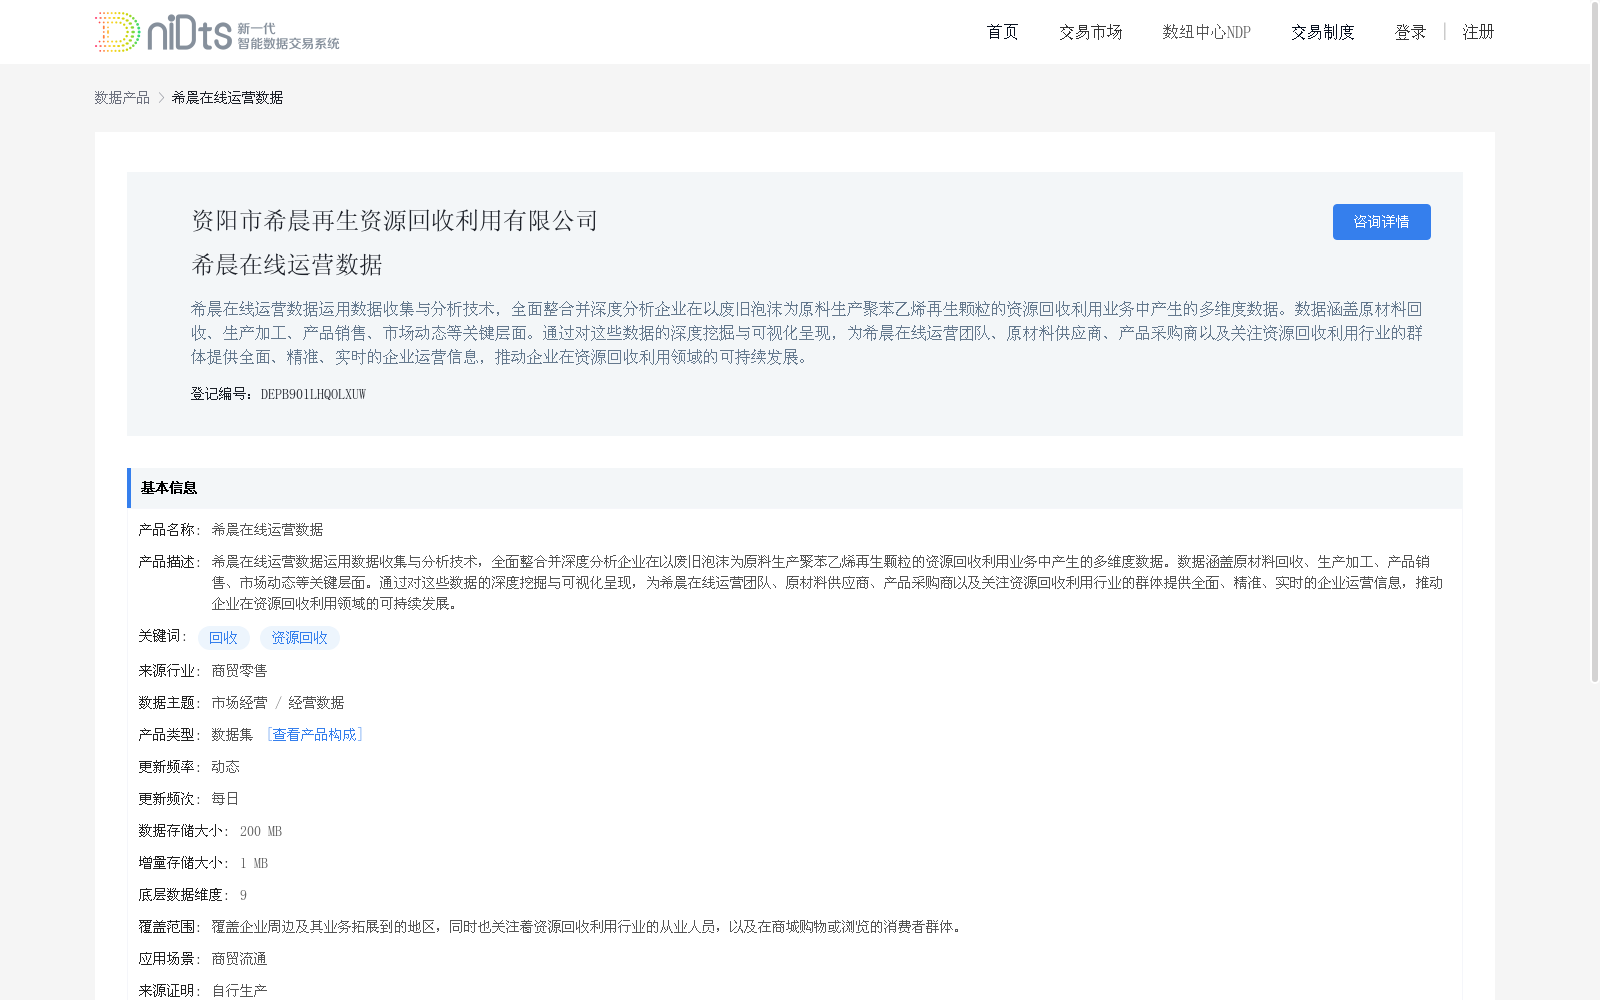Go to 交易市场 in navigation
The width and height of the screenshot is (1600, 1000).
(1090, 32)
